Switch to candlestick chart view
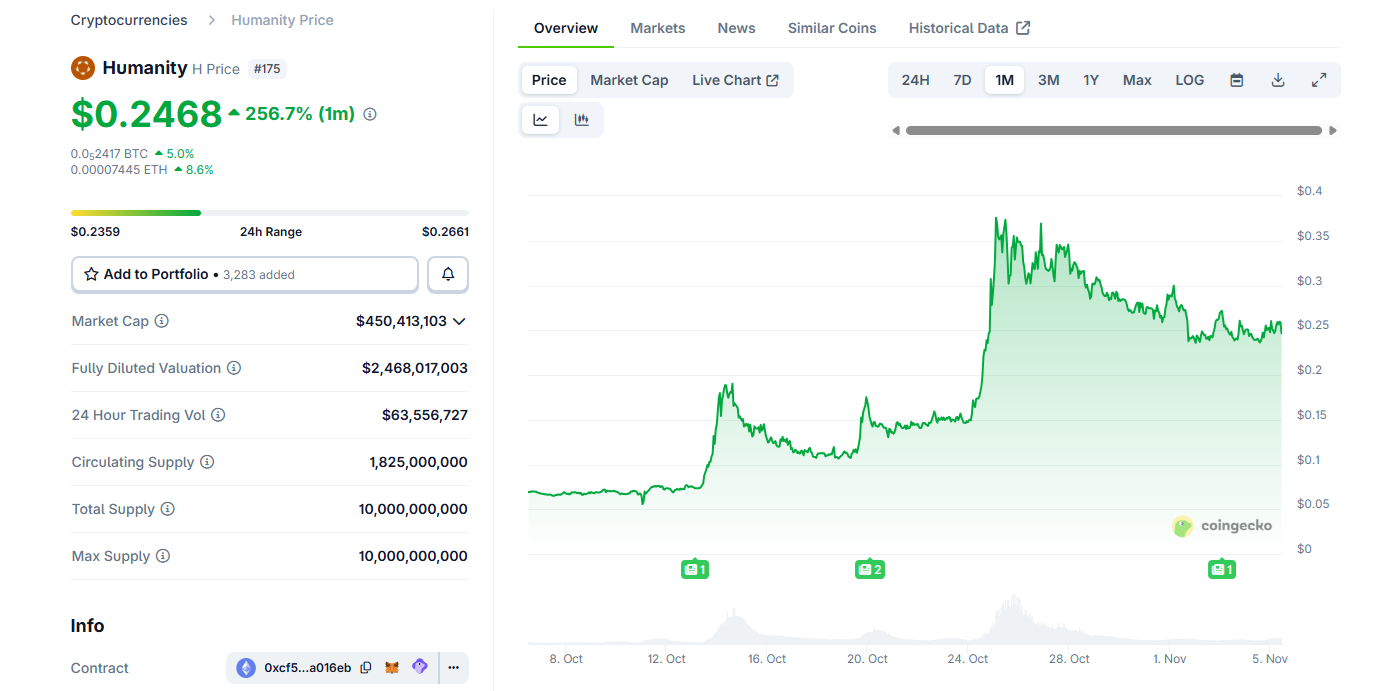The image size is (1390, 691). 581,120
